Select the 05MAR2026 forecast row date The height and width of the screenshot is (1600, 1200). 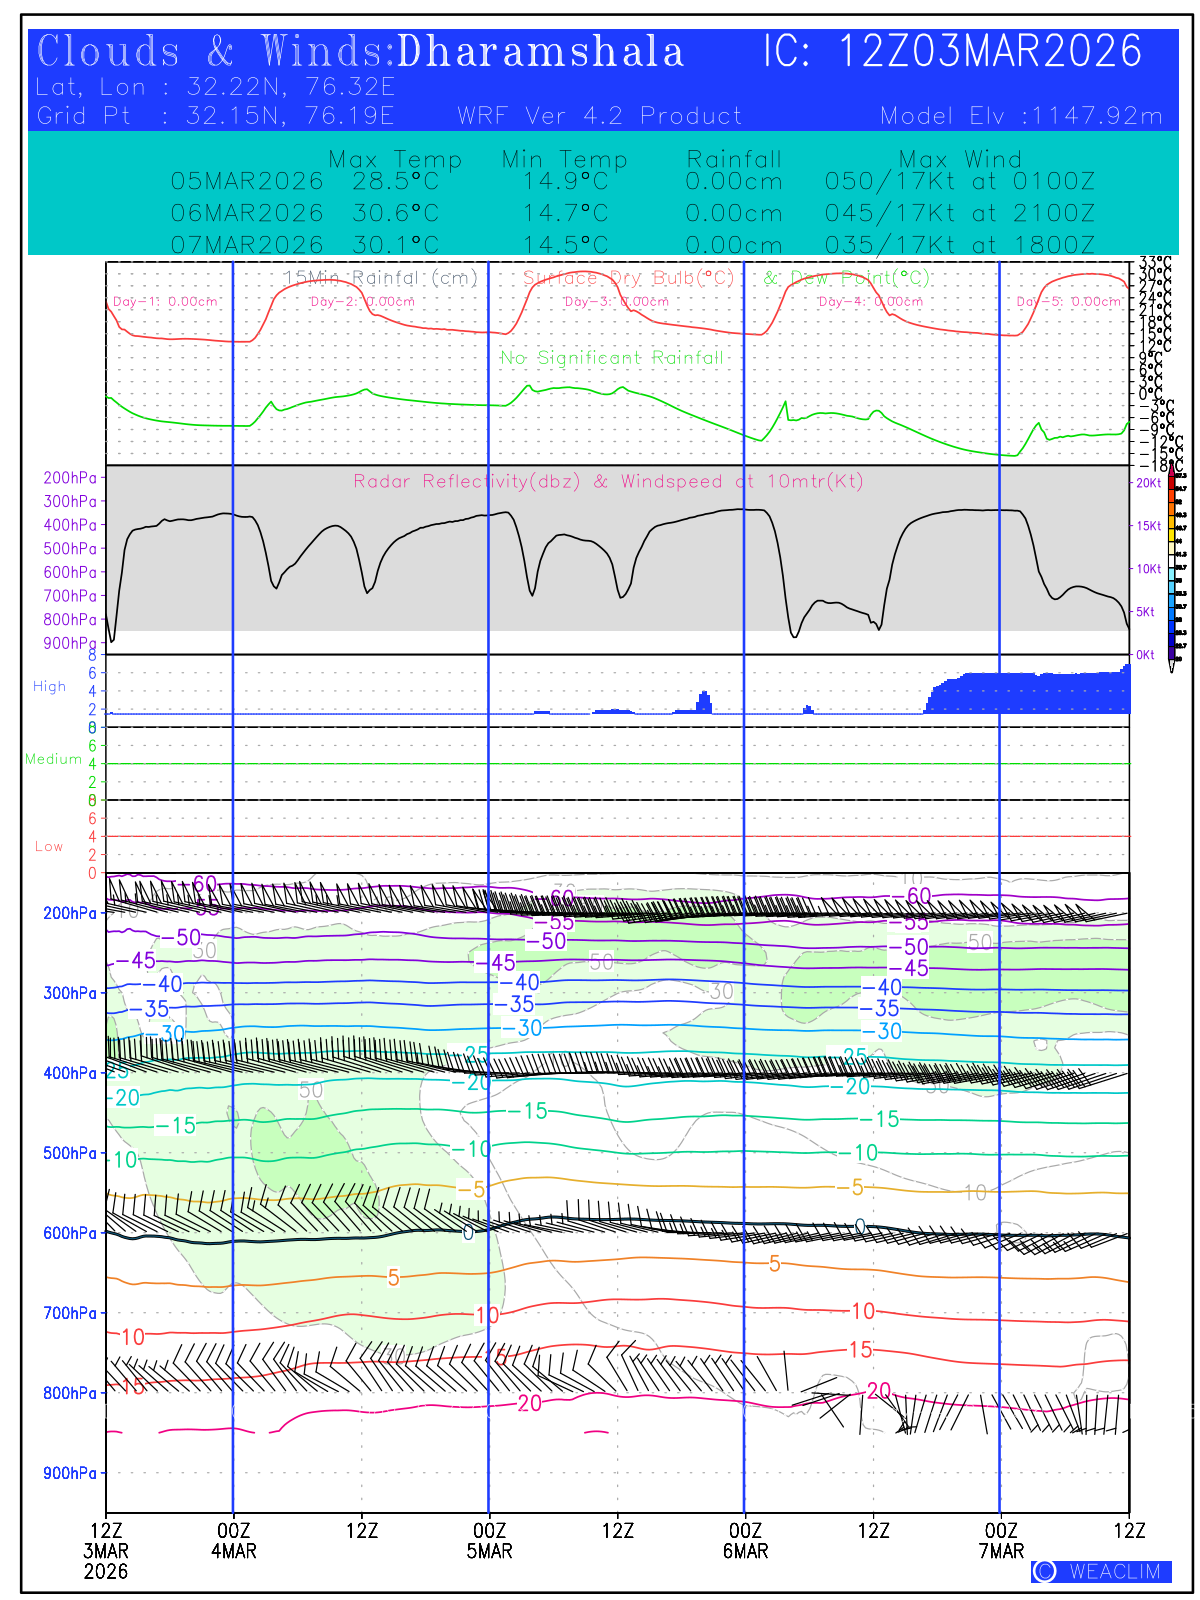pyautogui.click(x=247, y=182)
